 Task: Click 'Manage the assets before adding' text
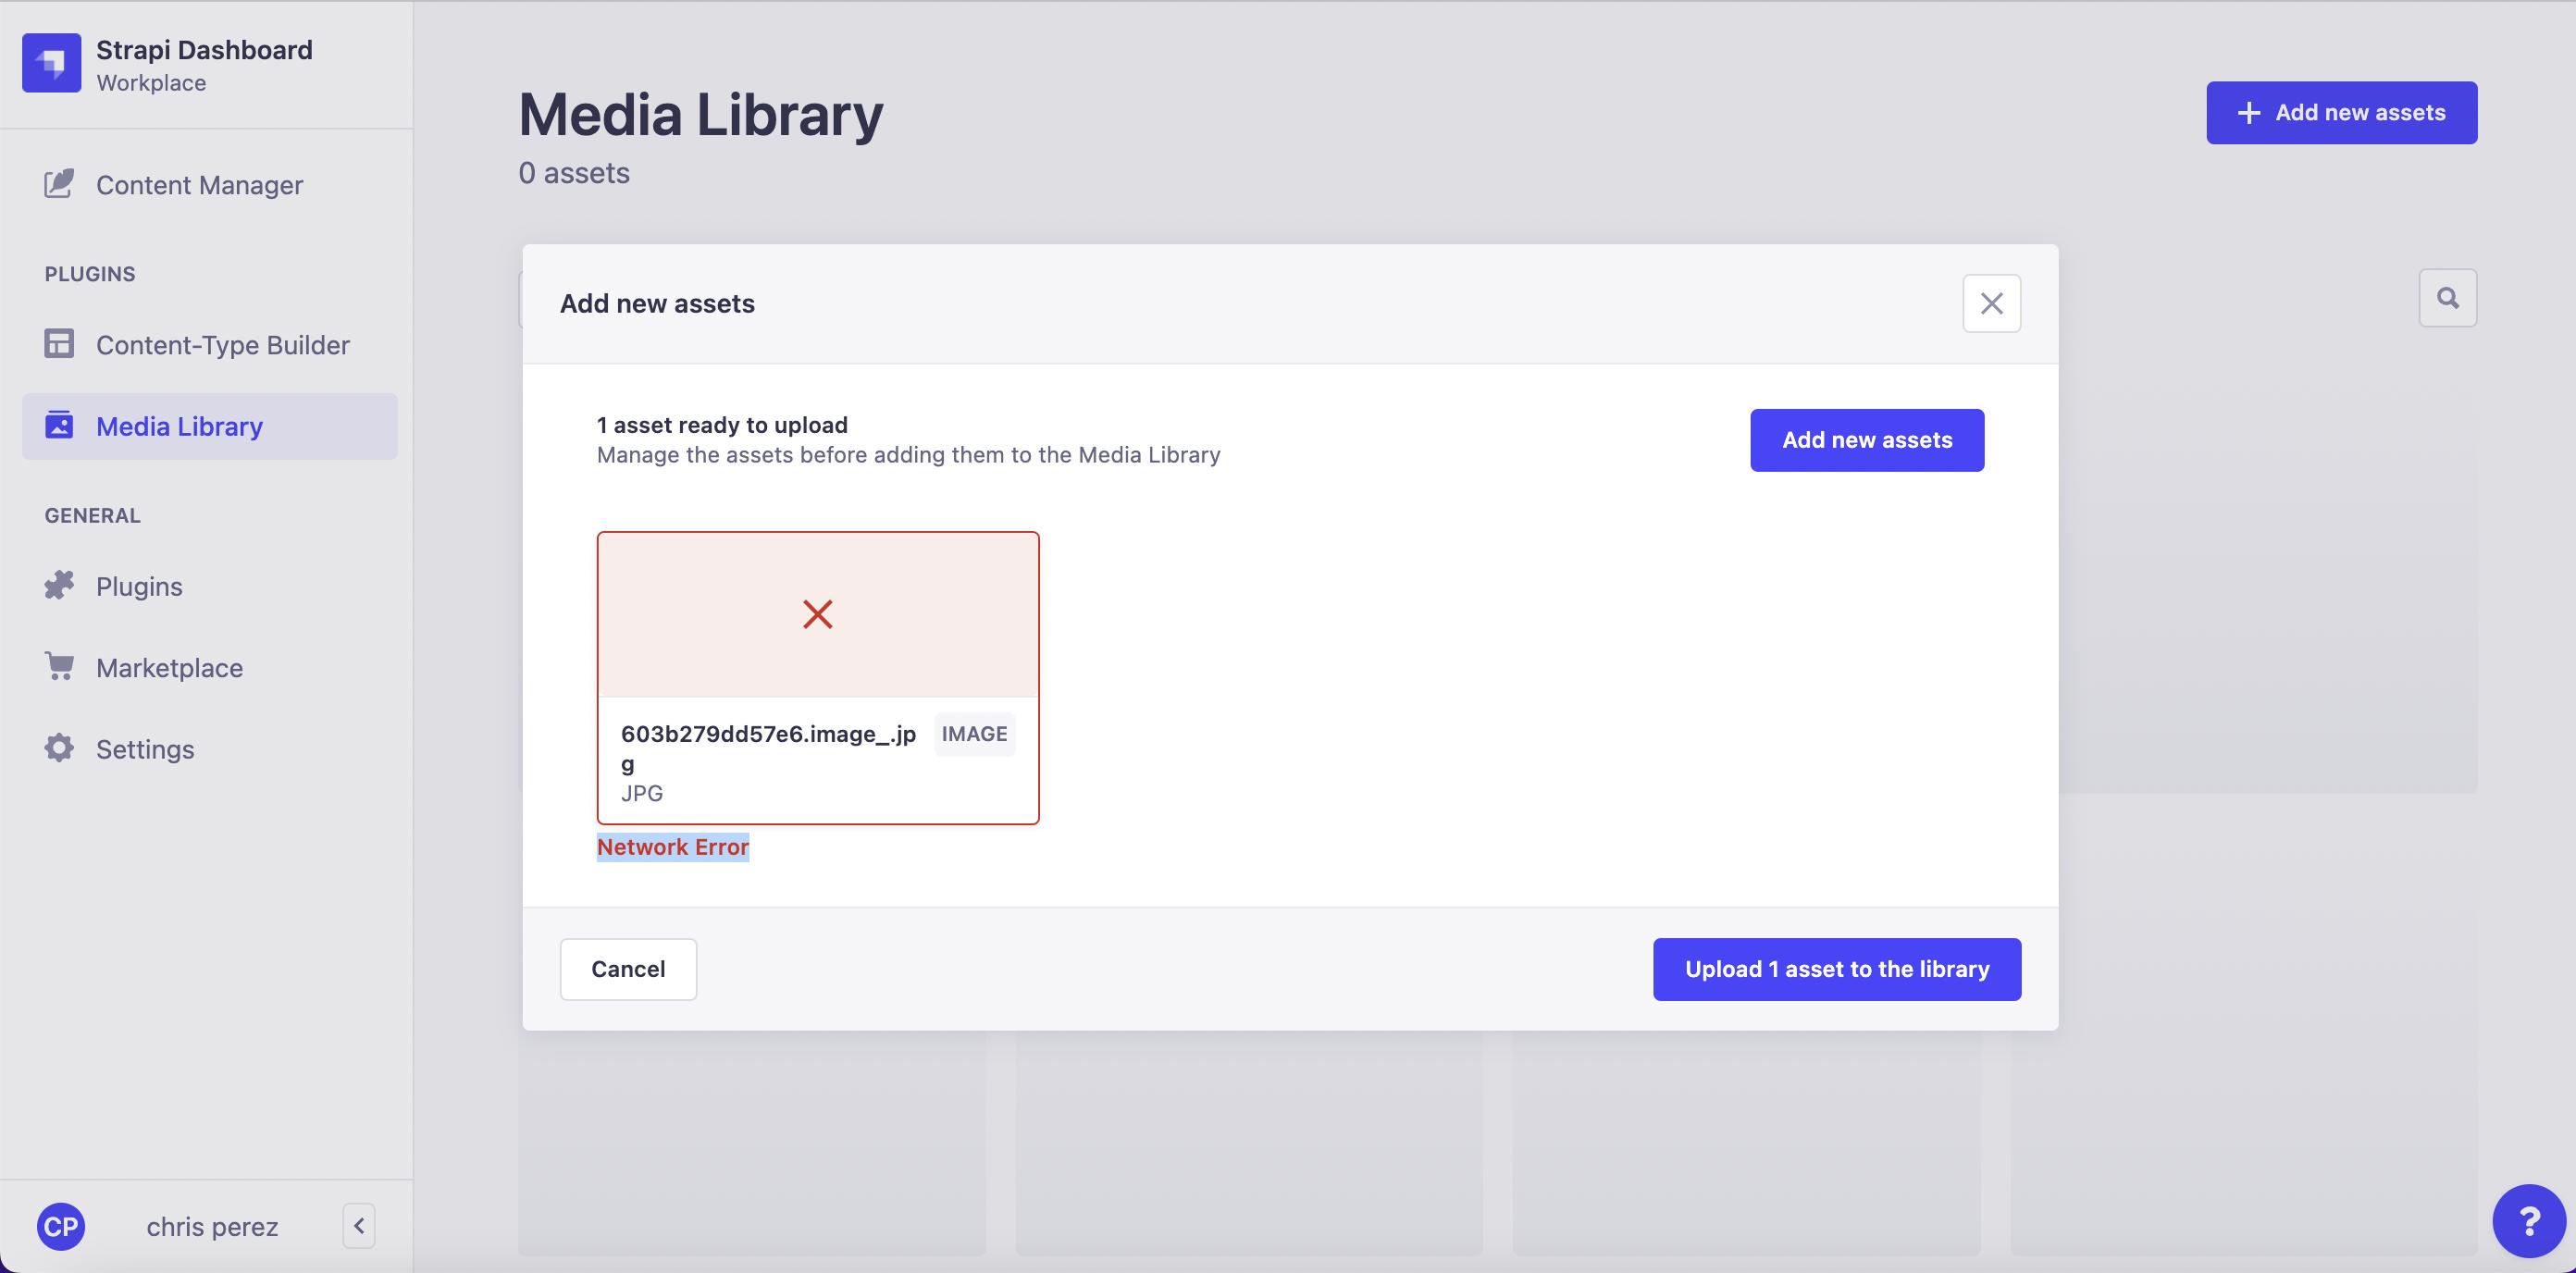[909, 455]
